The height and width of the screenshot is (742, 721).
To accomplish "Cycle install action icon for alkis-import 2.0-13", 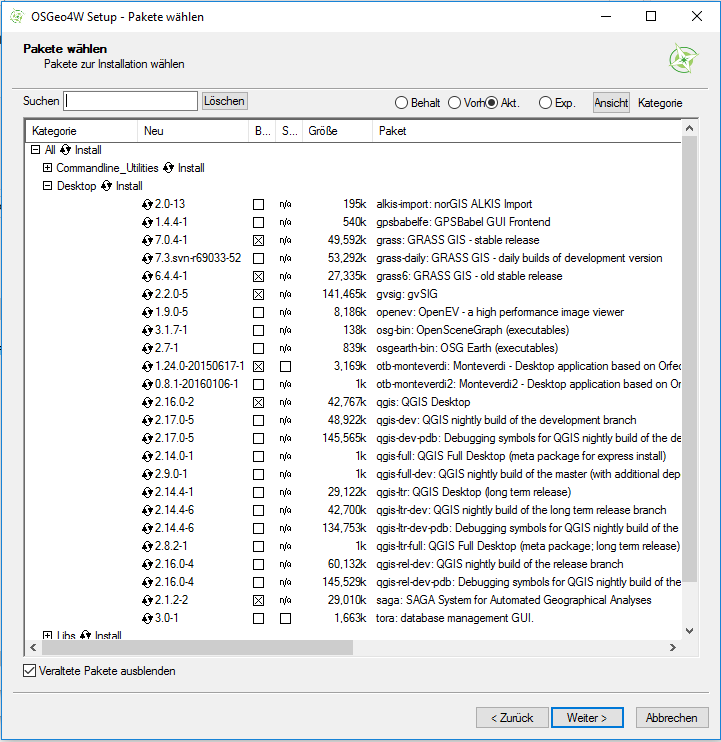I will coord(147,204).
